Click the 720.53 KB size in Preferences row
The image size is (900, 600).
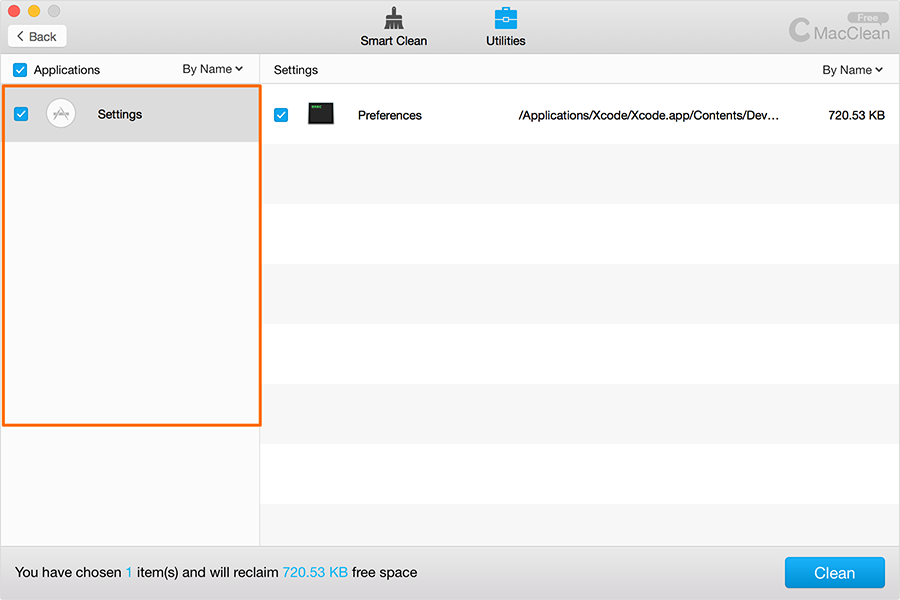pos(856,115)
